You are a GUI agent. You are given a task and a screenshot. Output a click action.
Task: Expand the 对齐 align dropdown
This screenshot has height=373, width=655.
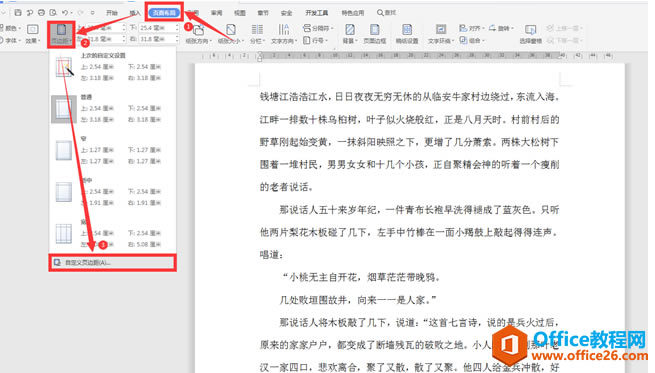point(472,28)
